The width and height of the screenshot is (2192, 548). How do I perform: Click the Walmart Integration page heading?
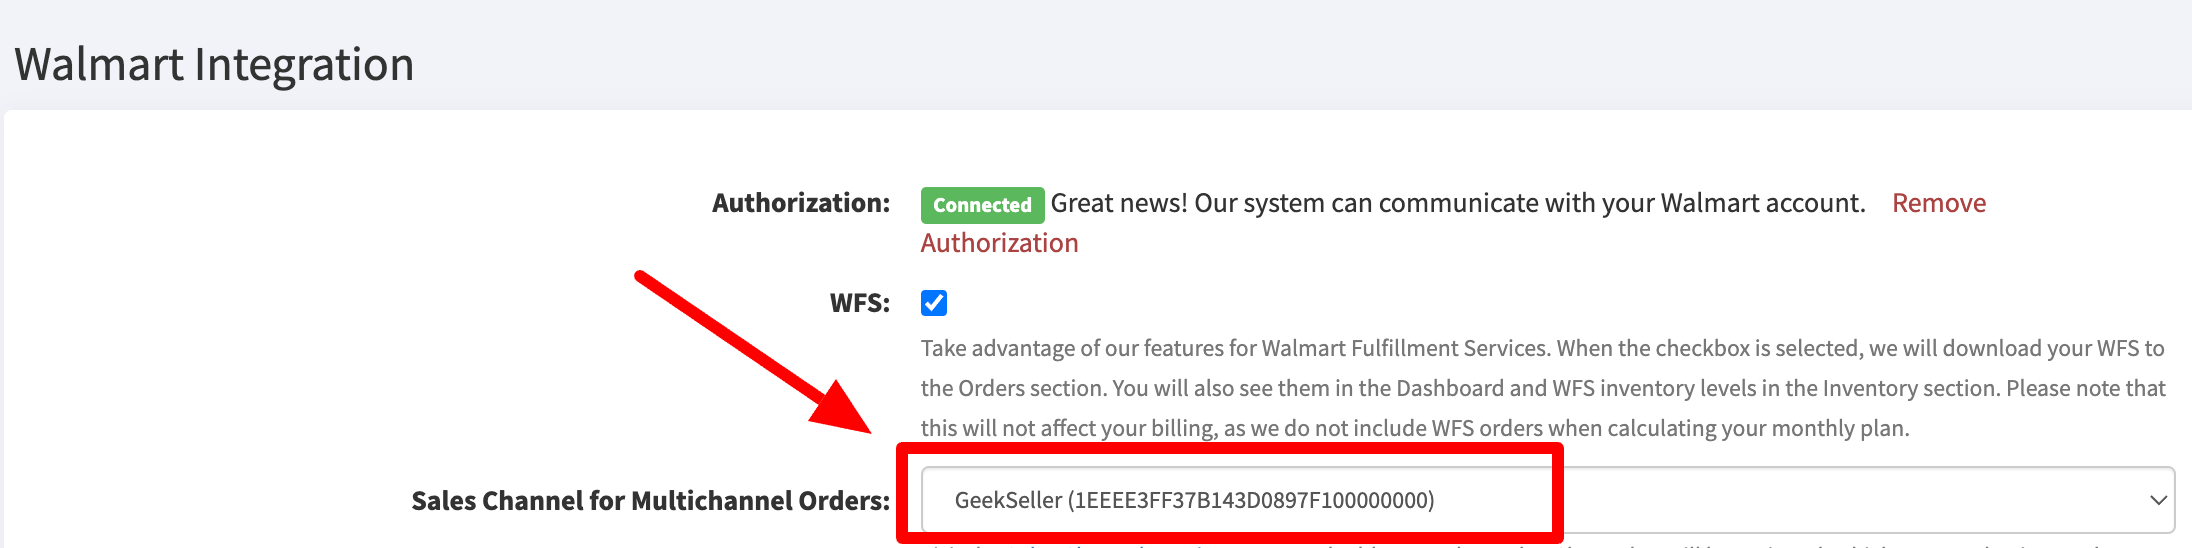coord(214,65)
